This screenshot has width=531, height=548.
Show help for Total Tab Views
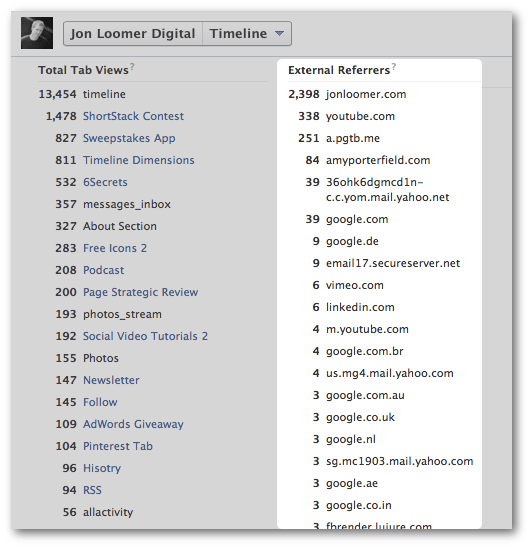132,66
